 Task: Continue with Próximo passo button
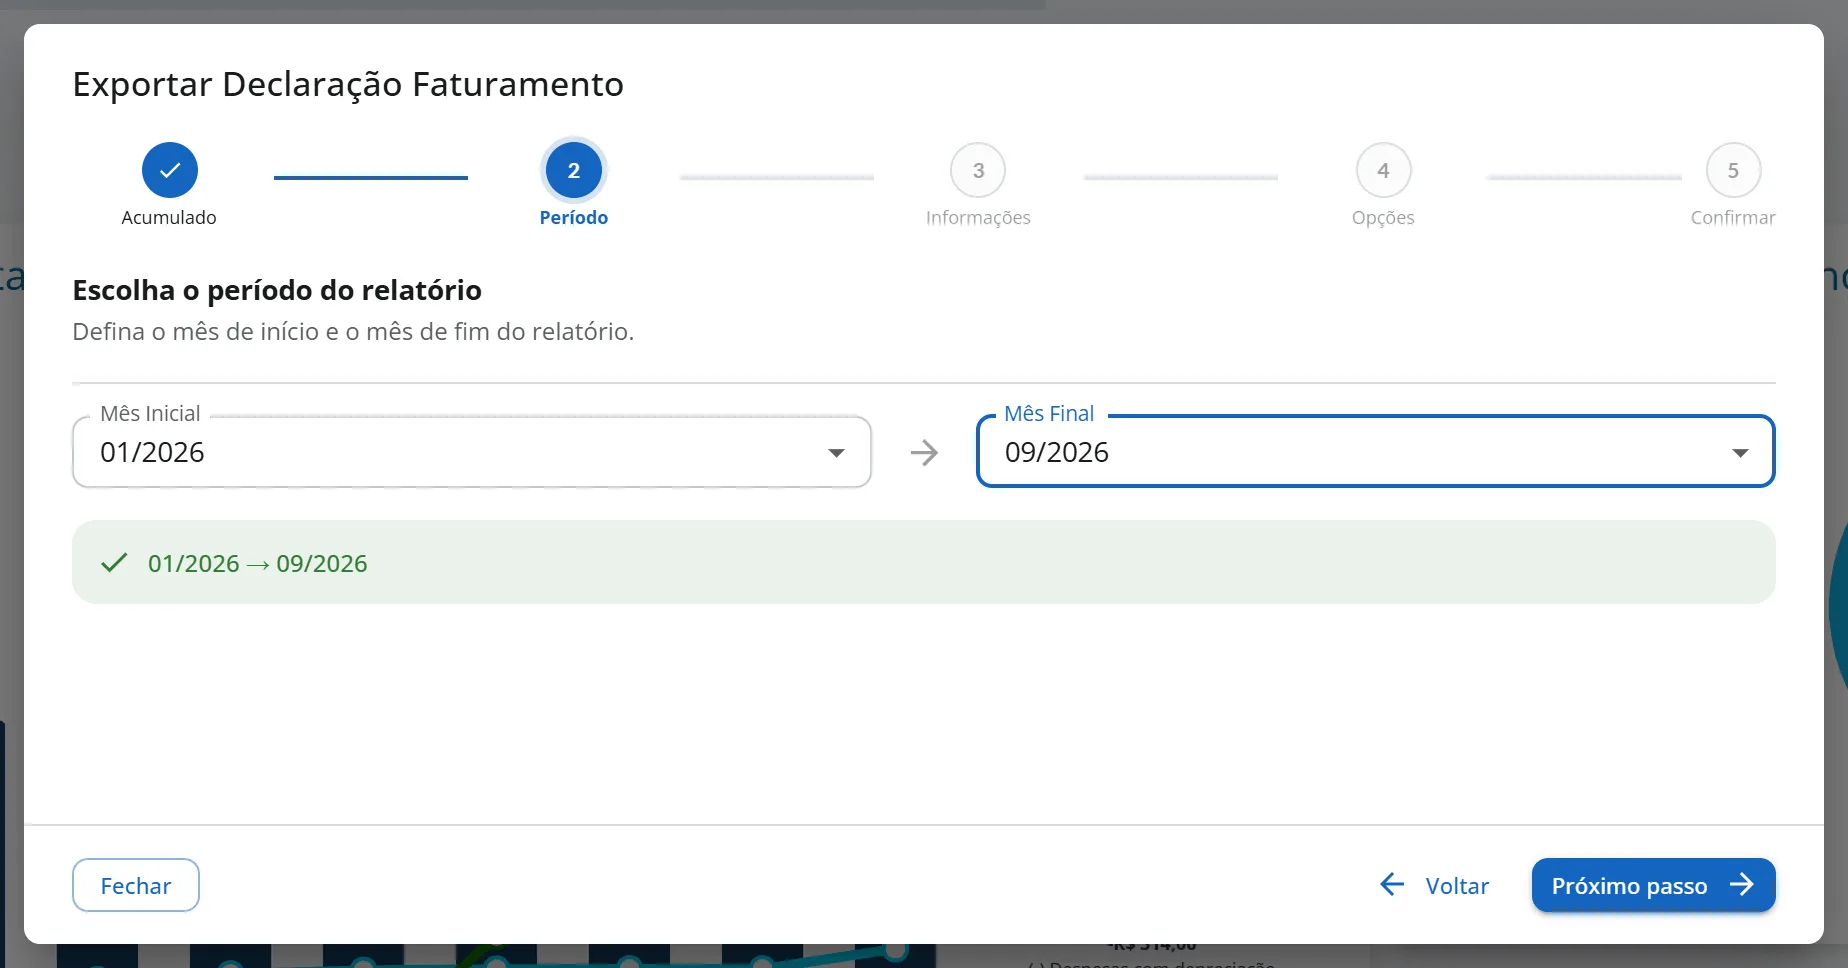(1653, 885)
